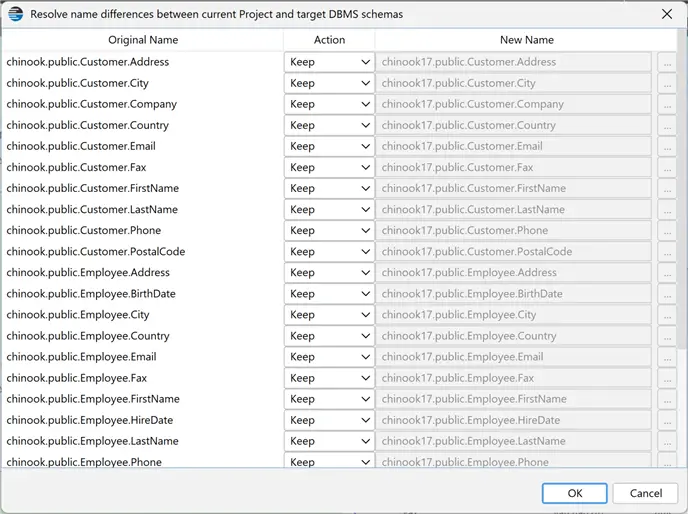
Task: Click the New Name column header
Action: 527,40
